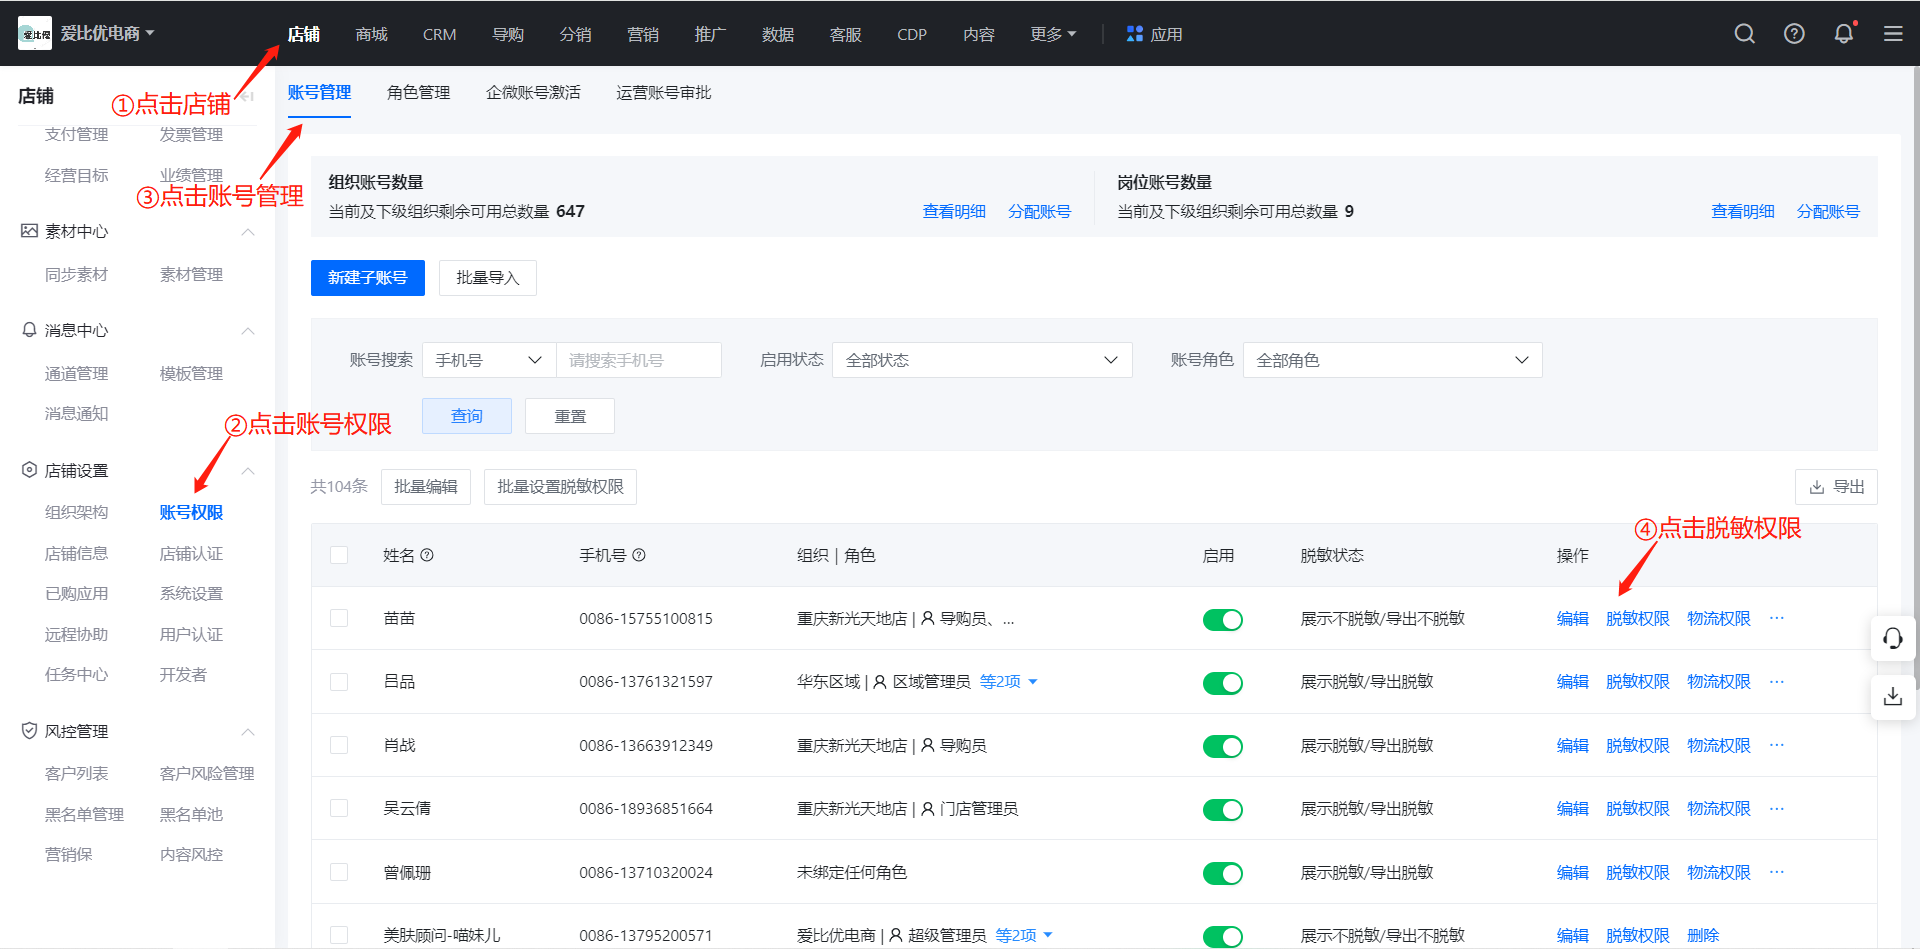Open the CRM top menu

pyautogui.click(x=439, y=34)
